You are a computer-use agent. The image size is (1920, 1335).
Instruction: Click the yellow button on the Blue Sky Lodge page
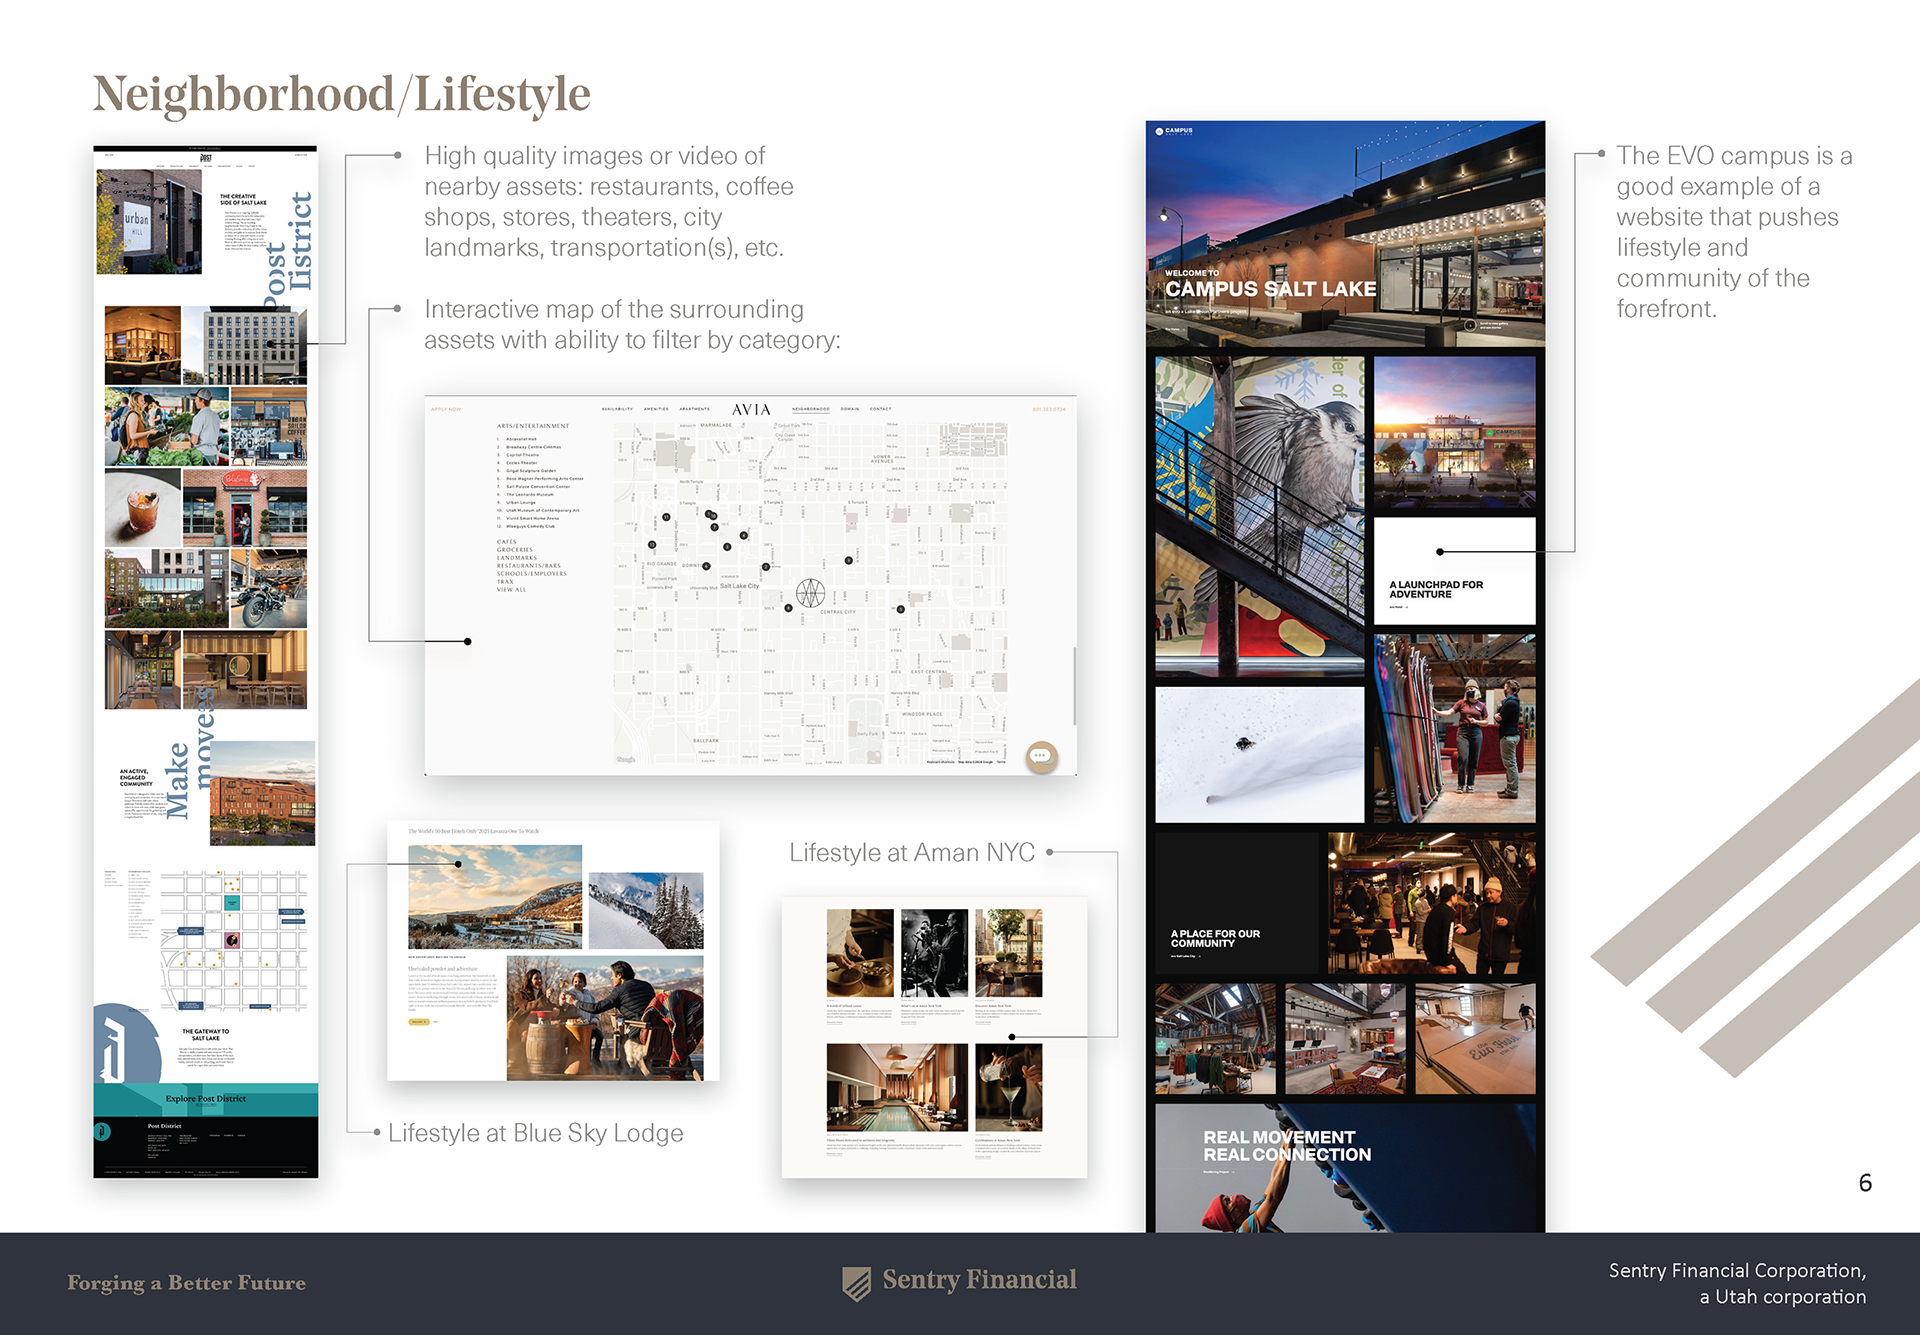pyautogui.click(x=419, y=1022)
